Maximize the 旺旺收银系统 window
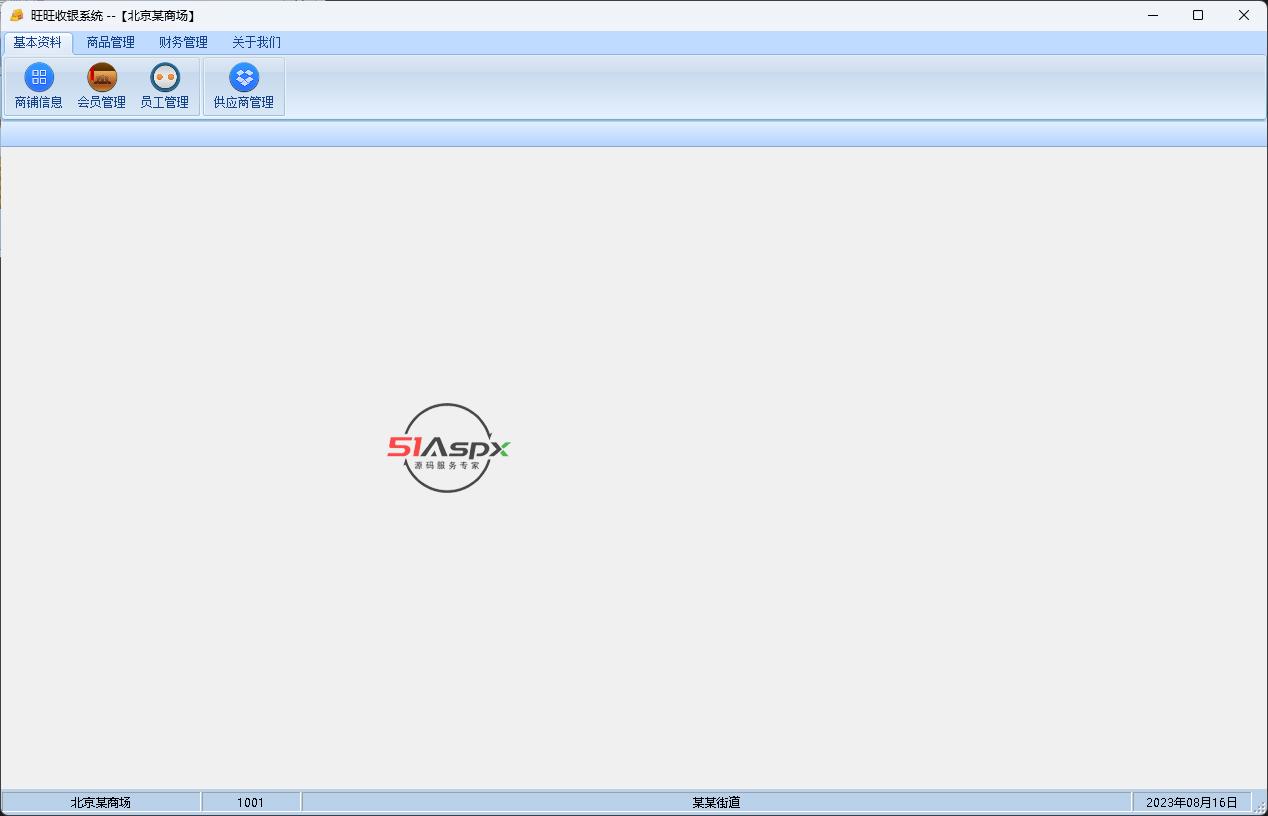Viewport: 1268px width, 816px height. (1198, 15)
